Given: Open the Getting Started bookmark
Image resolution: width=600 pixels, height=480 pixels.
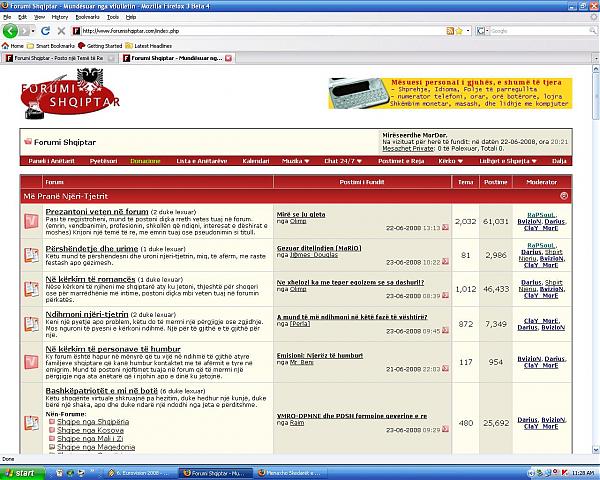Looking at the screenshot, I should (100, 46).
